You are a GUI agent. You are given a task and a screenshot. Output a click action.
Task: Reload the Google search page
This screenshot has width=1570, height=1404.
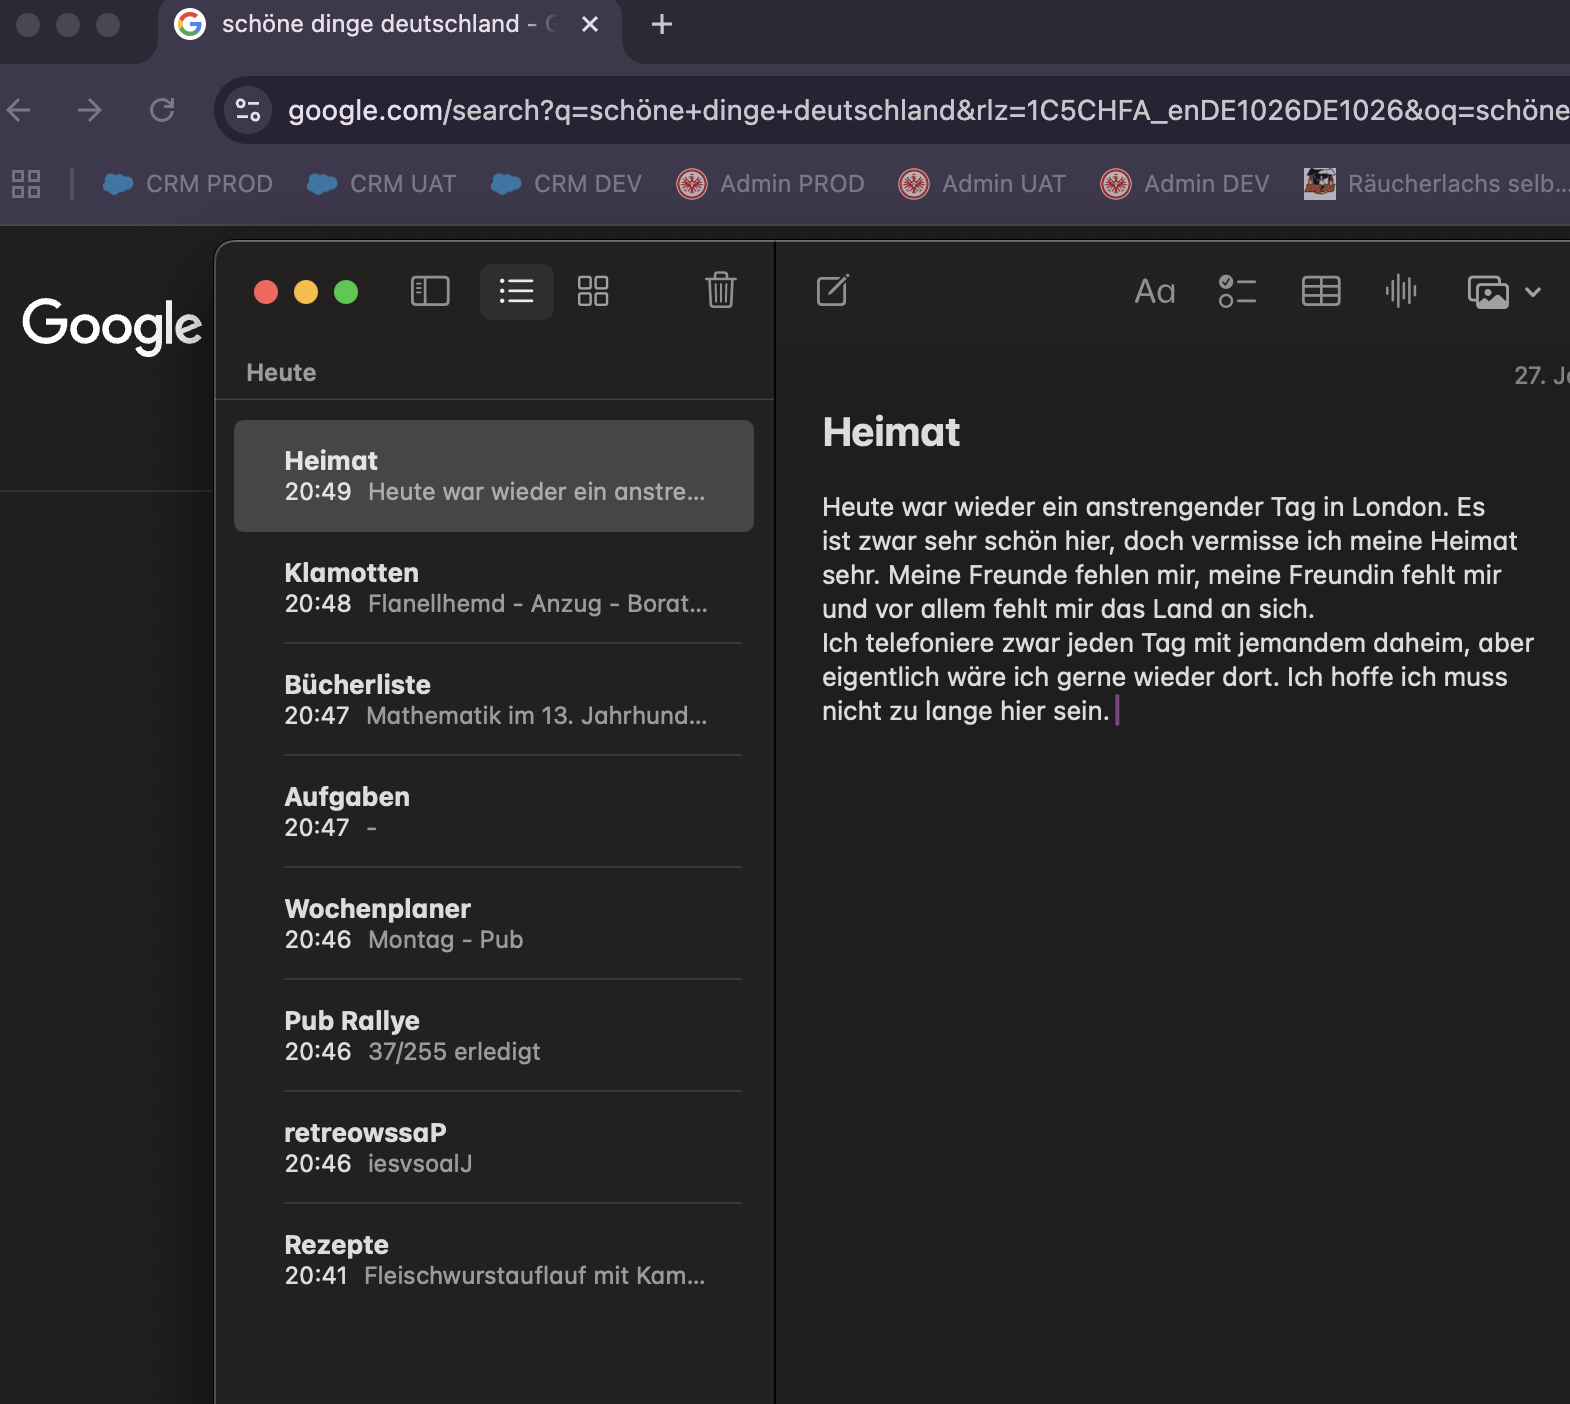pos(162,110)
